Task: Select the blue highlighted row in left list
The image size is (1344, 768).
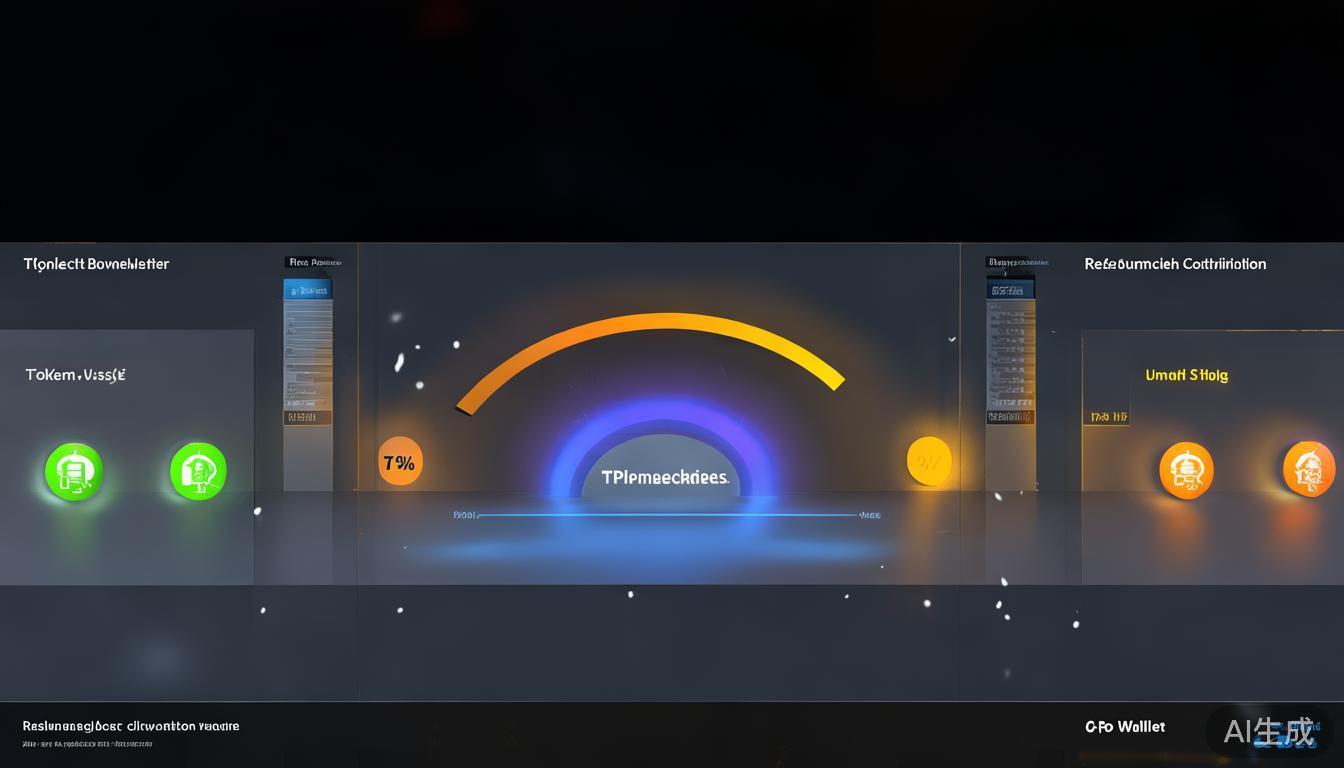Action: pyautogui.click(x=308, y=290)
